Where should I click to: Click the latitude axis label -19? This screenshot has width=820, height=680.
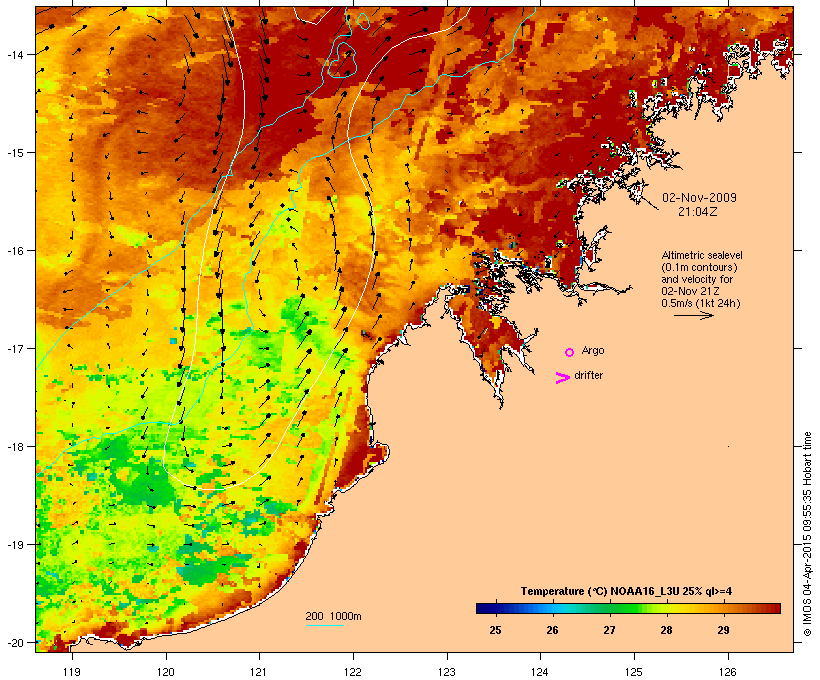tap(14, 545)
